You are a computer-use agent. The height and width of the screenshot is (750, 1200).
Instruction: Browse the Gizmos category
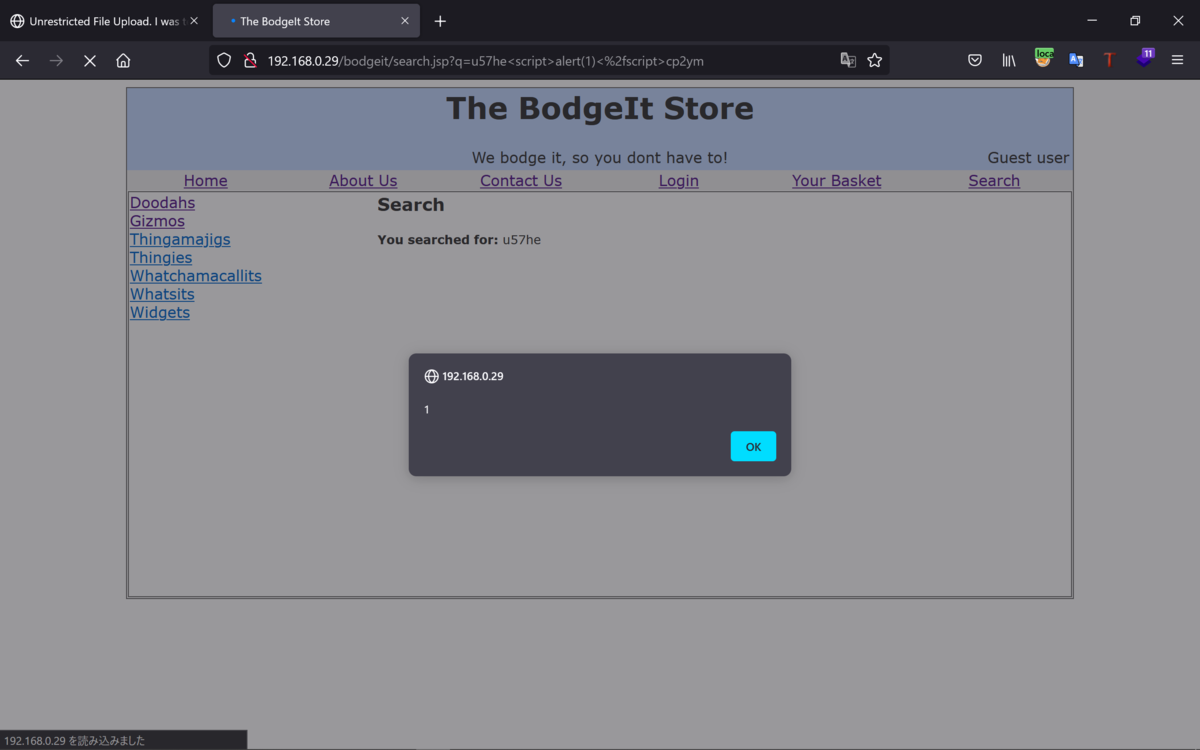point(157,221)
